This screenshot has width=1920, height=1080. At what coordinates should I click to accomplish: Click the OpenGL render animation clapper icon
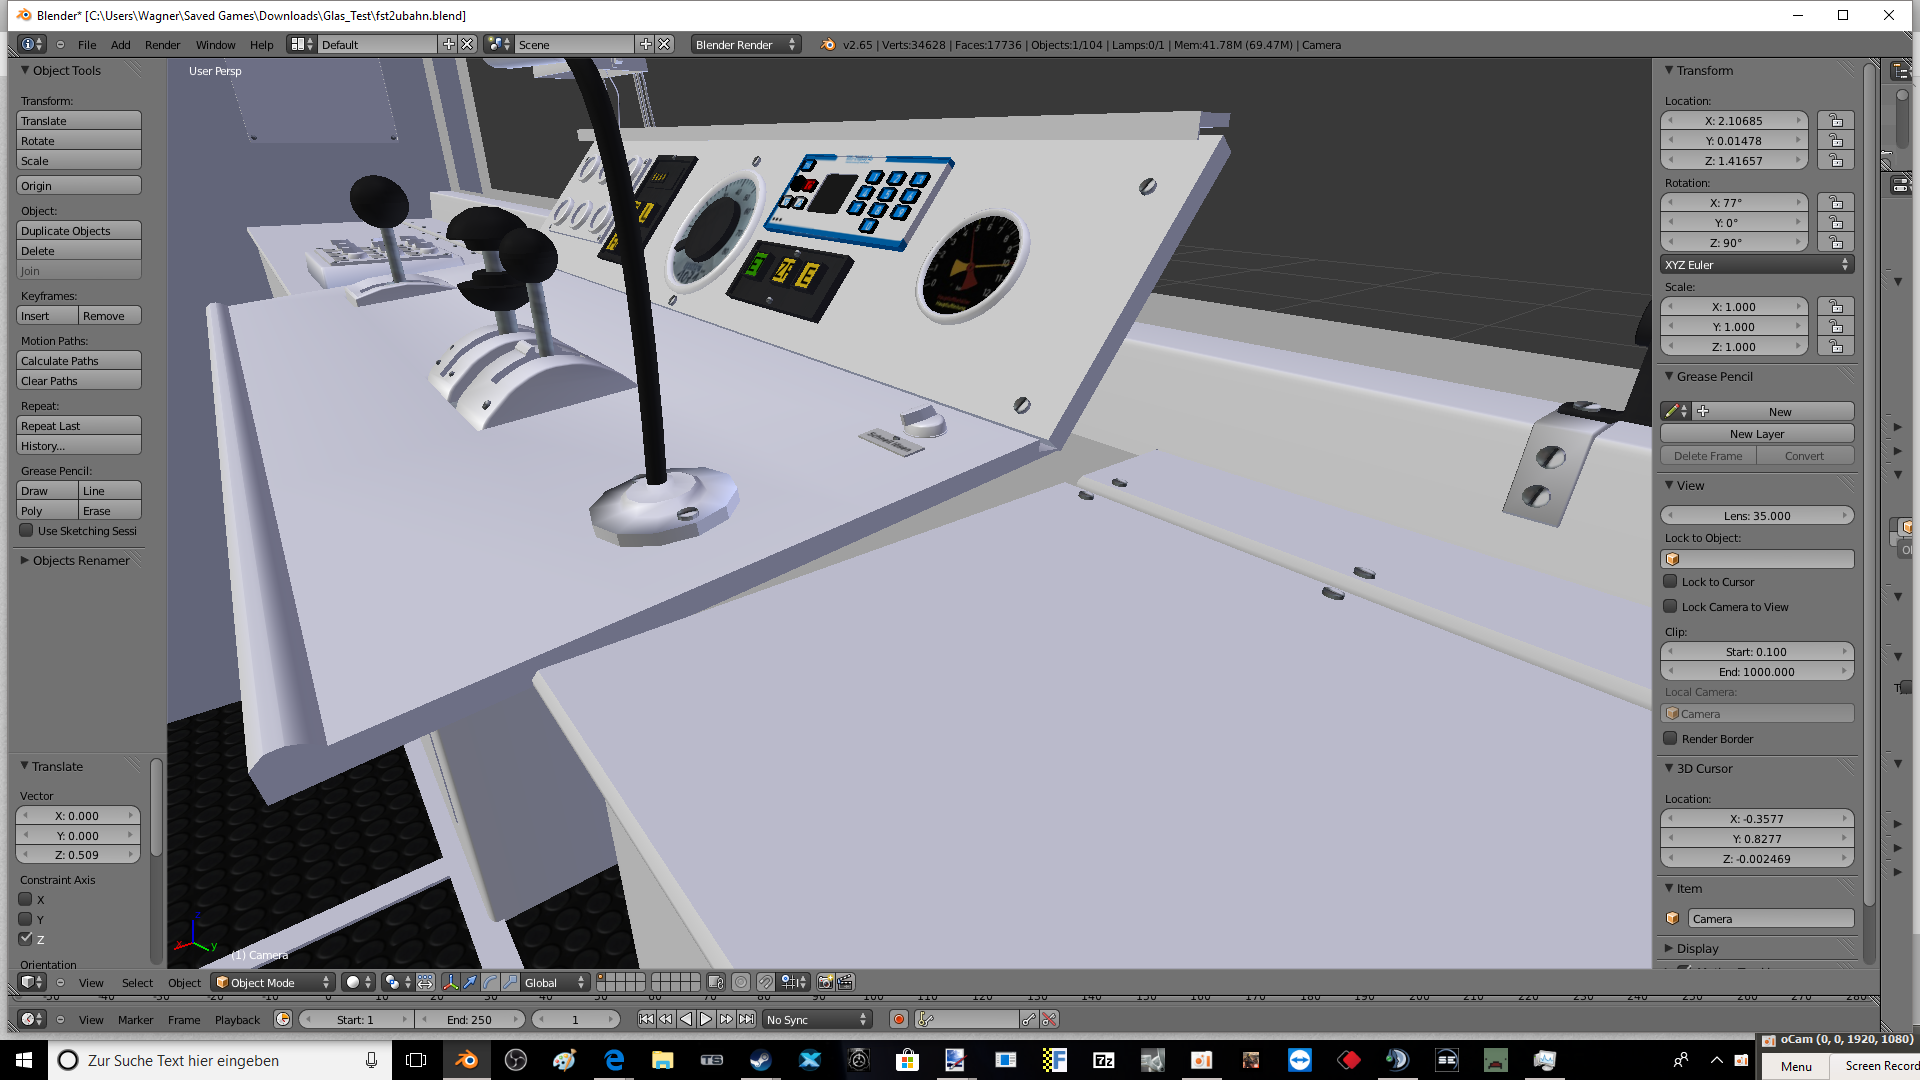[x=845, y=982]
